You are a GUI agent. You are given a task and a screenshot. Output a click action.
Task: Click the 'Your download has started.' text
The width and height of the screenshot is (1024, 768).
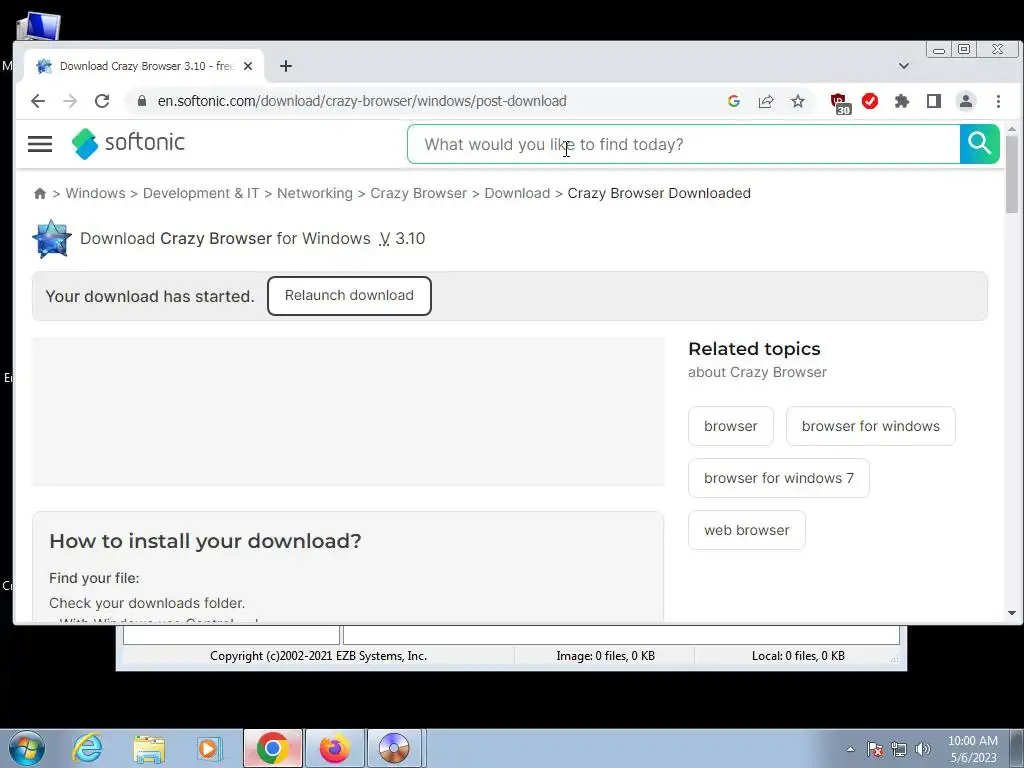click(150, 296)
